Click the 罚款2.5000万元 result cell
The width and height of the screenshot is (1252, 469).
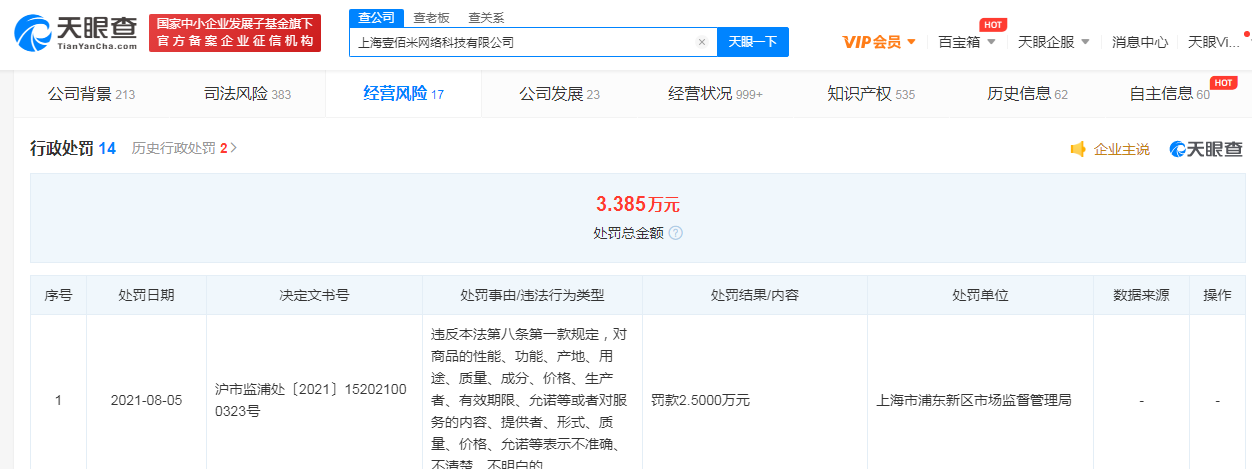(700, 400)
